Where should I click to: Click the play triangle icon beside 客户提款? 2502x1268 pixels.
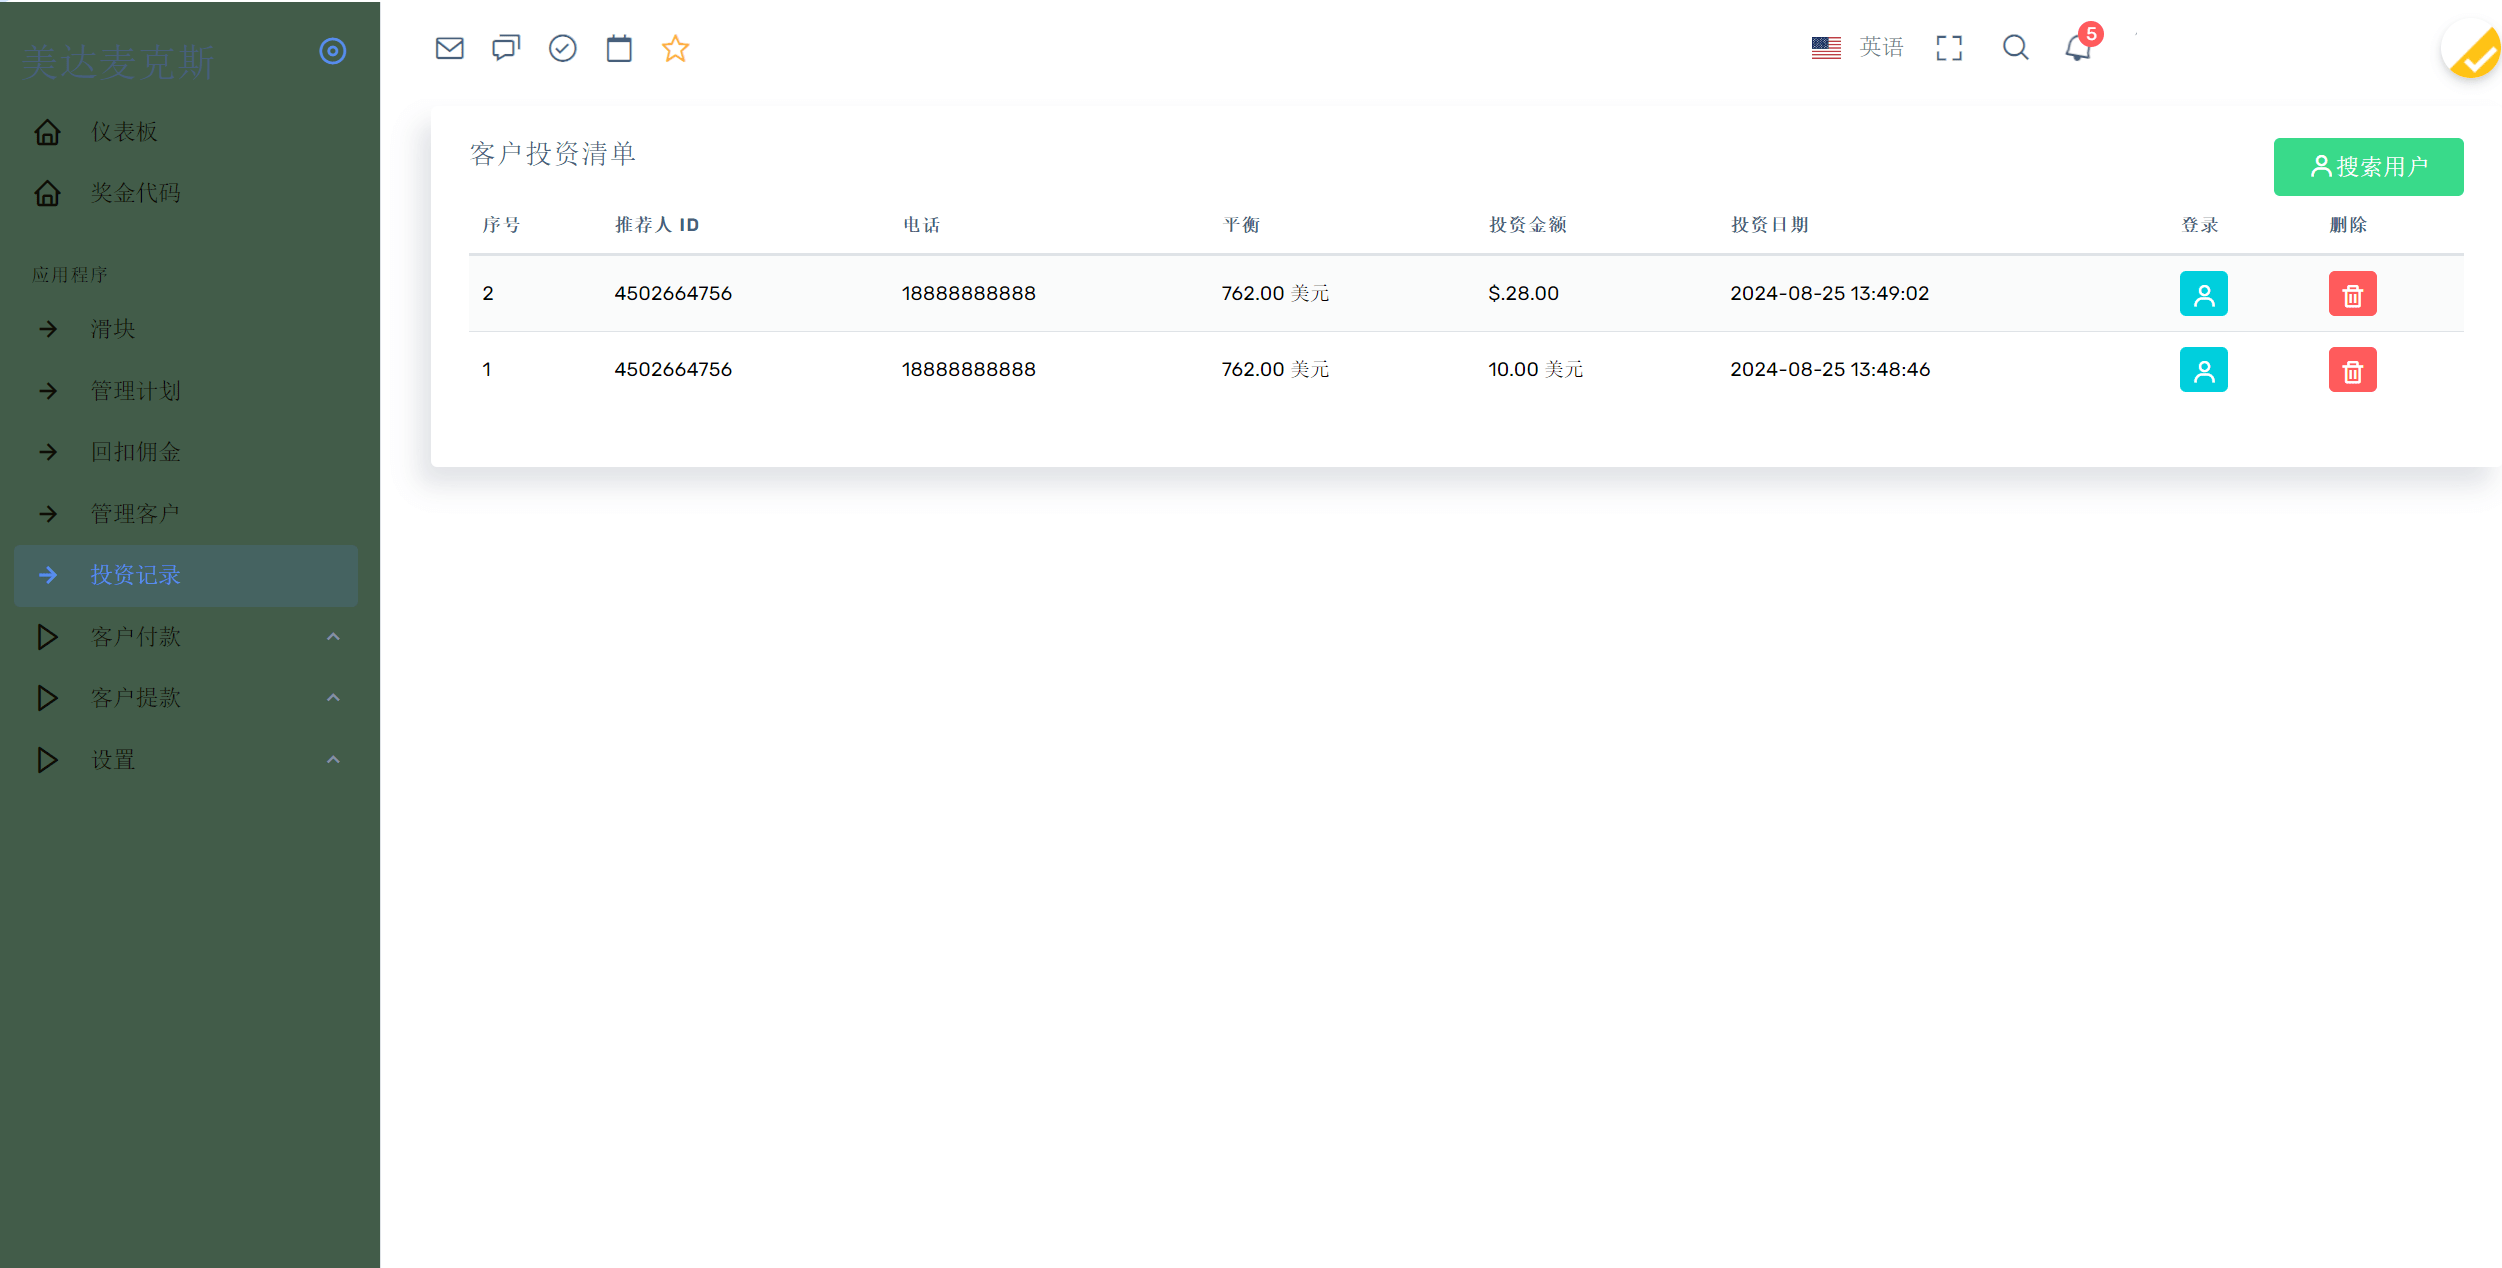[x=47, y=698]
